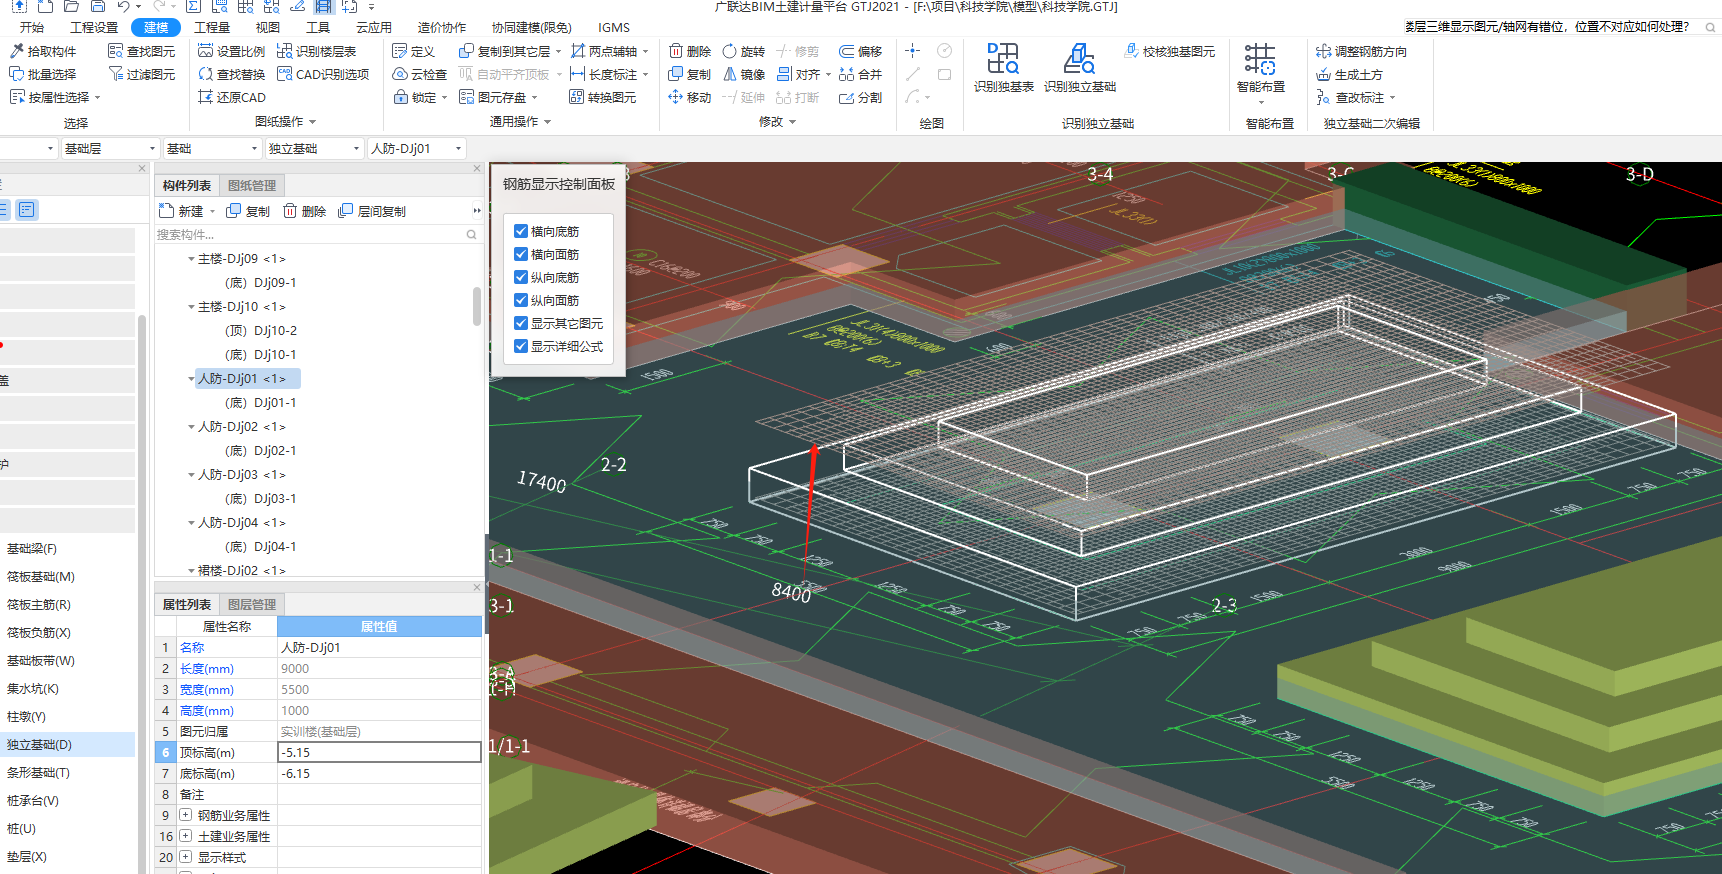Run 云检查 cloud check
Screen dimensions: 1722x874
point(419,74)
